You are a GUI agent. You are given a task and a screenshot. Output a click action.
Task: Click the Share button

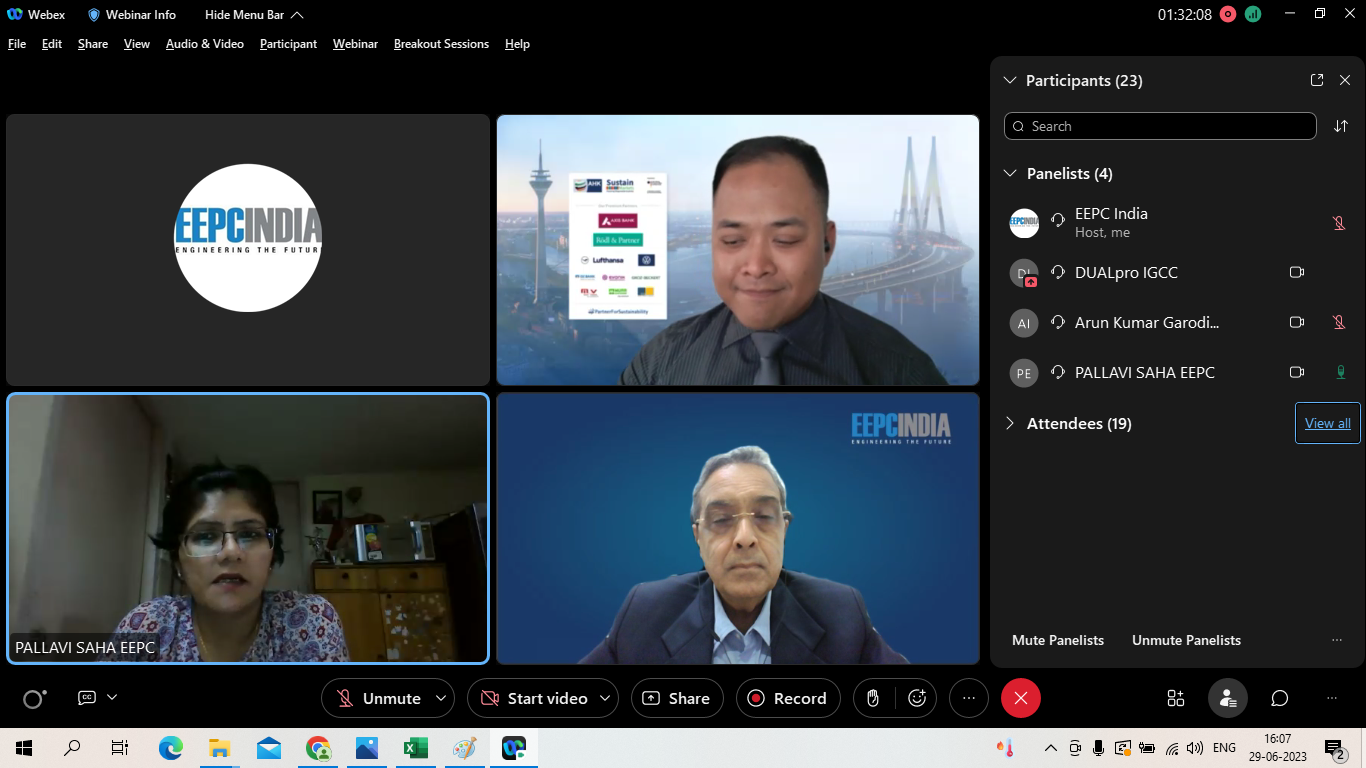pyautogui.click(x=677, y=698)
